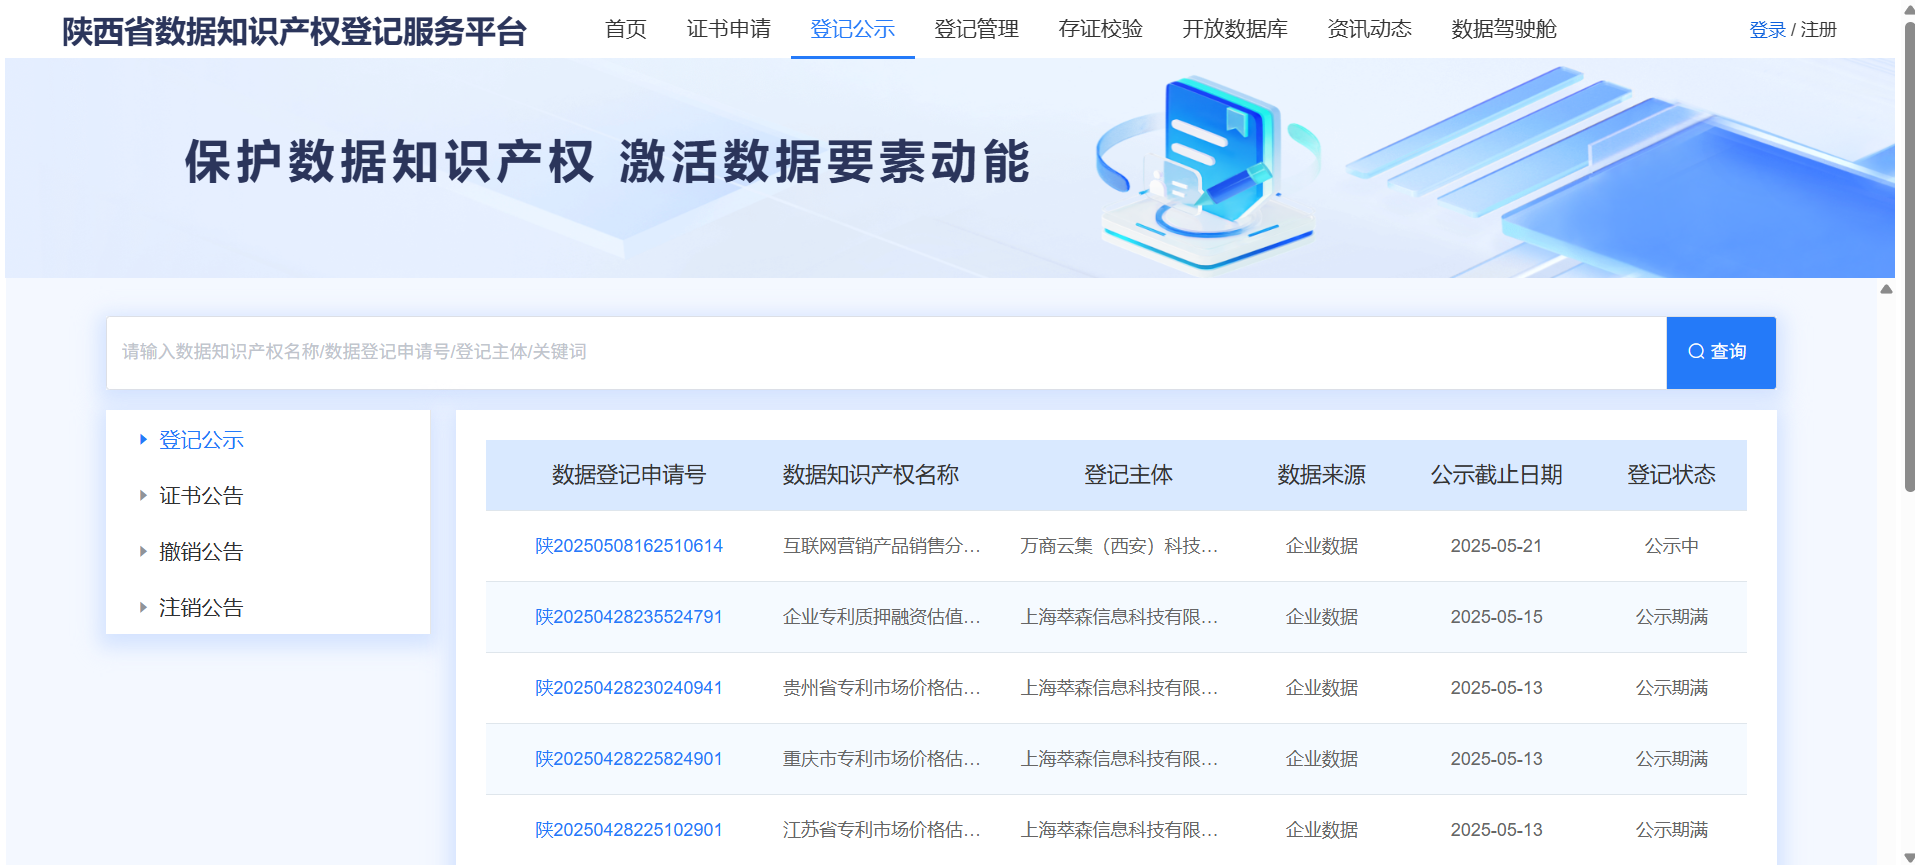Open the 资讯动态 navigation item
Screen dimensions: 1915x865
[x=1370, y=29]
